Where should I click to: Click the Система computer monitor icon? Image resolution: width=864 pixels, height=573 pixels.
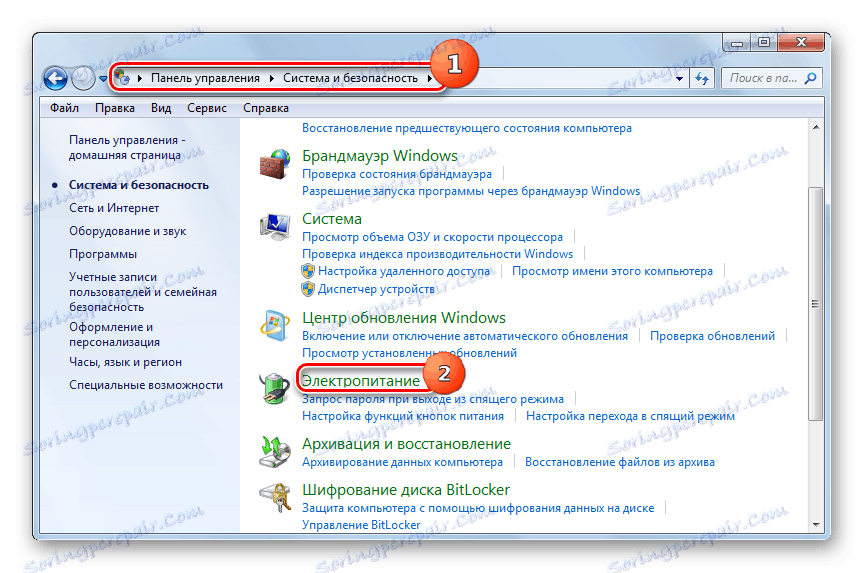(x=274, y=226)
